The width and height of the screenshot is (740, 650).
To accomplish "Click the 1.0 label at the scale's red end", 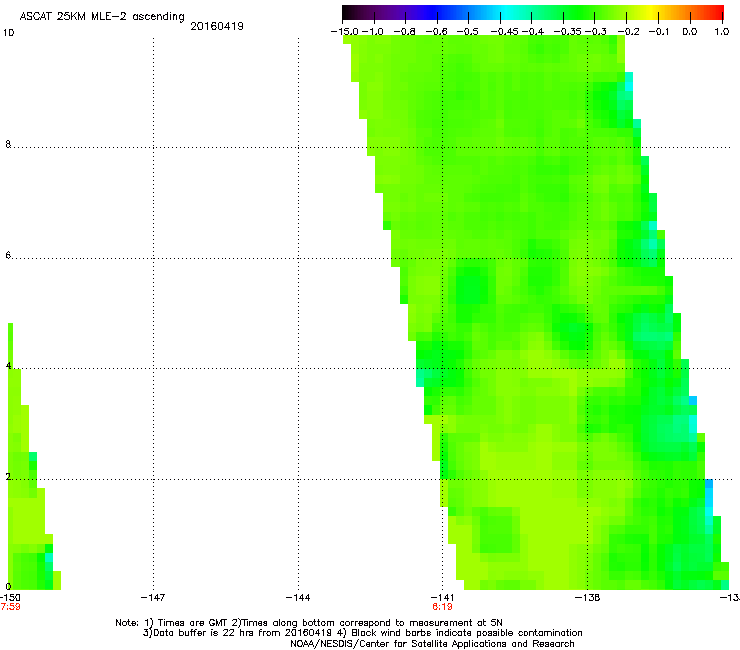I will (722, 32).
